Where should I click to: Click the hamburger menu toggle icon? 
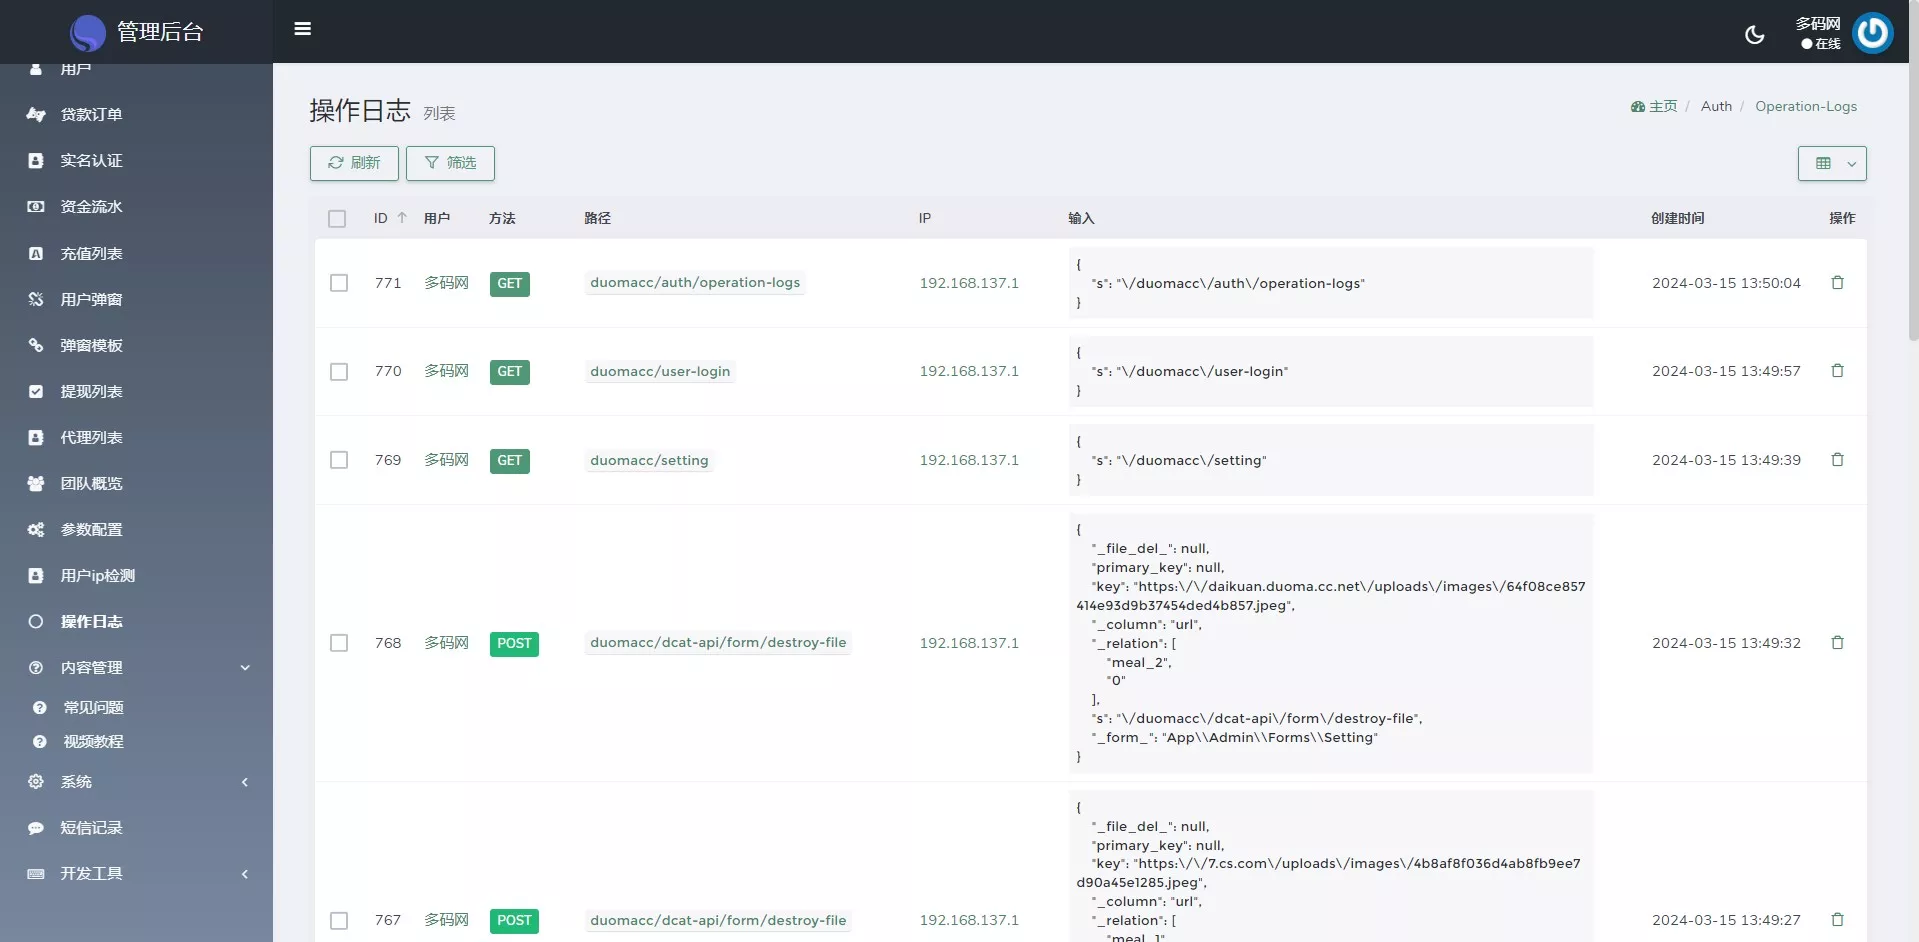[x=302, y=29]
